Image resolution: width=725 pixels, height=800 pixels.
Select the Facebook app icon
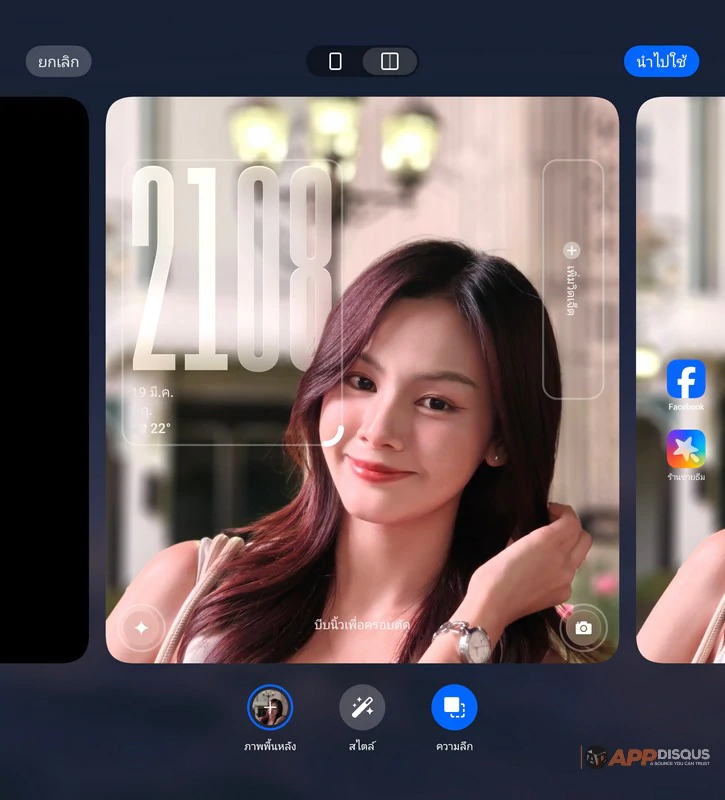[x=686, y=380]
